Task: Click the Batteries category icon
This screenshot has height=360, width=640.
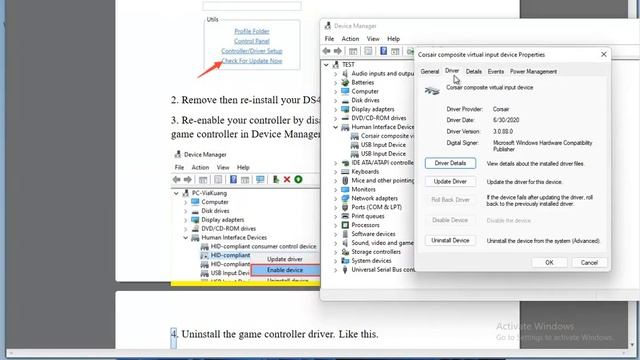Action: tap(345, 82)
